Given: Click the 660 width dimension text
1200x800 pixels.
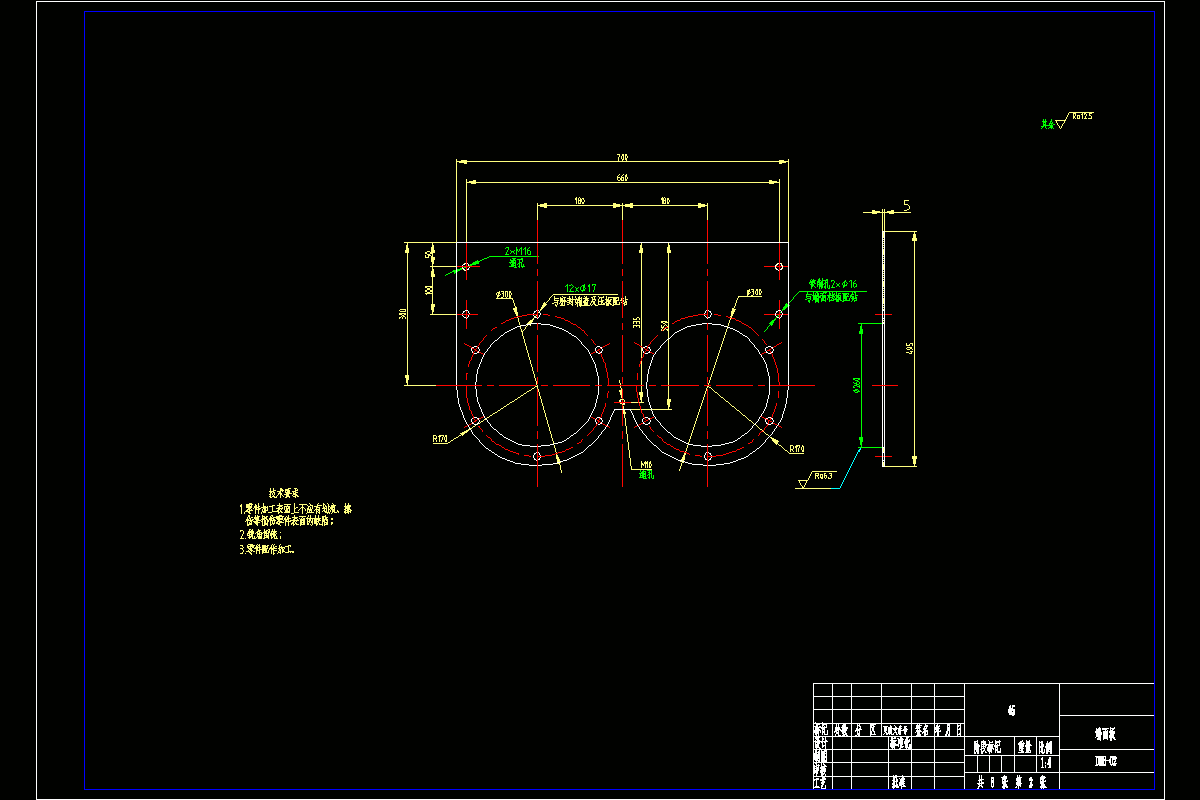Looking at the screenshot, I should [621, 178].
